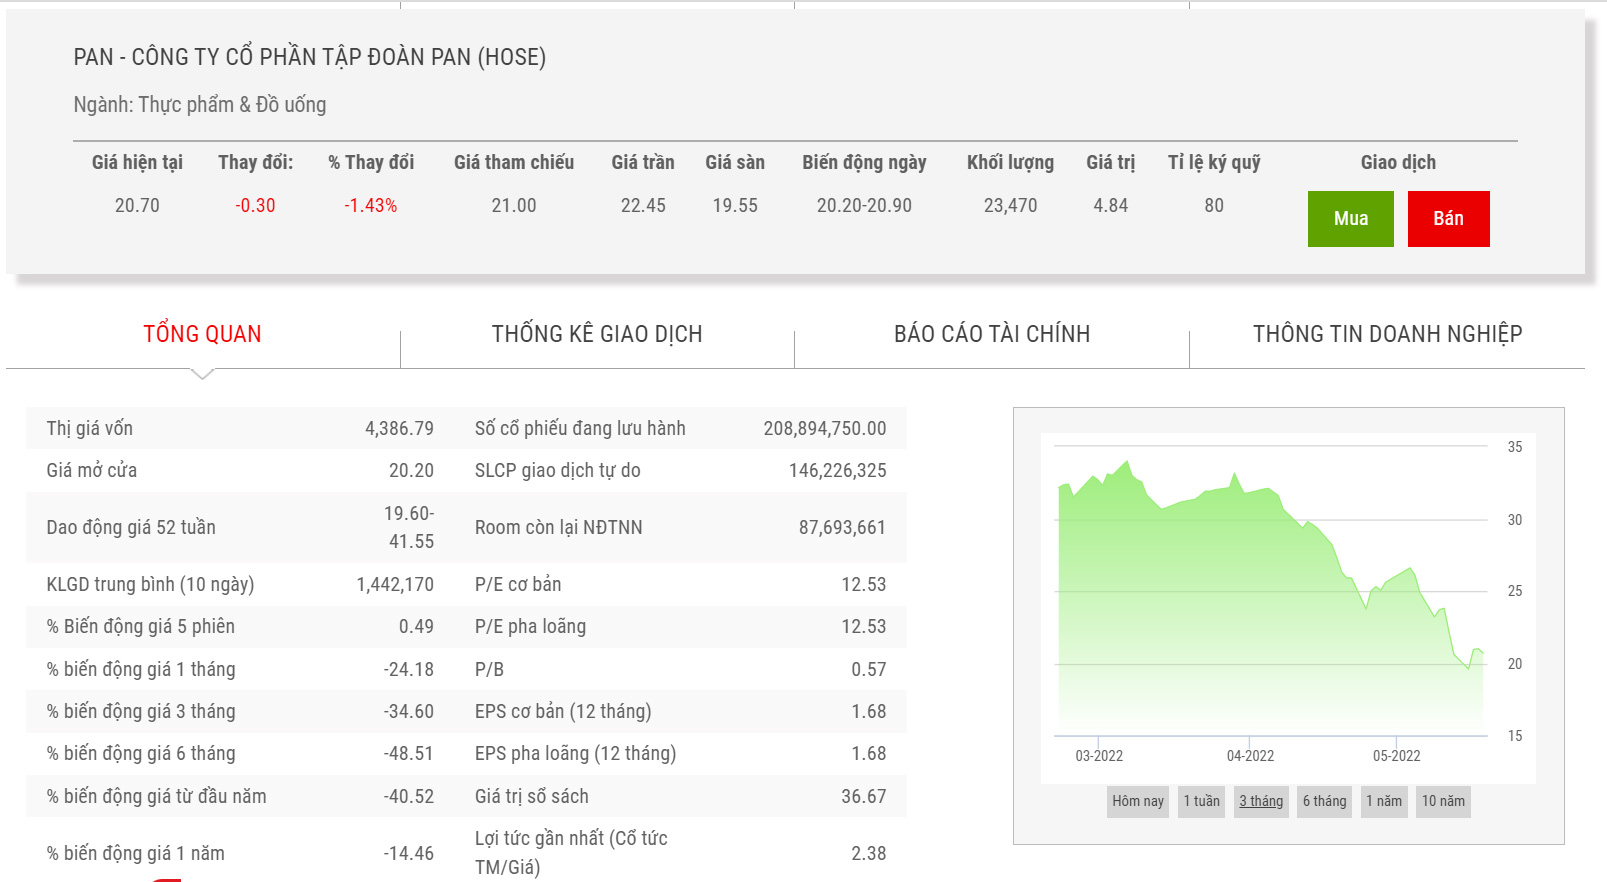Open the Thông tin doanh nghiệp tab
The width and height of the screenshot is (1607, 882).
(1387, 334)
